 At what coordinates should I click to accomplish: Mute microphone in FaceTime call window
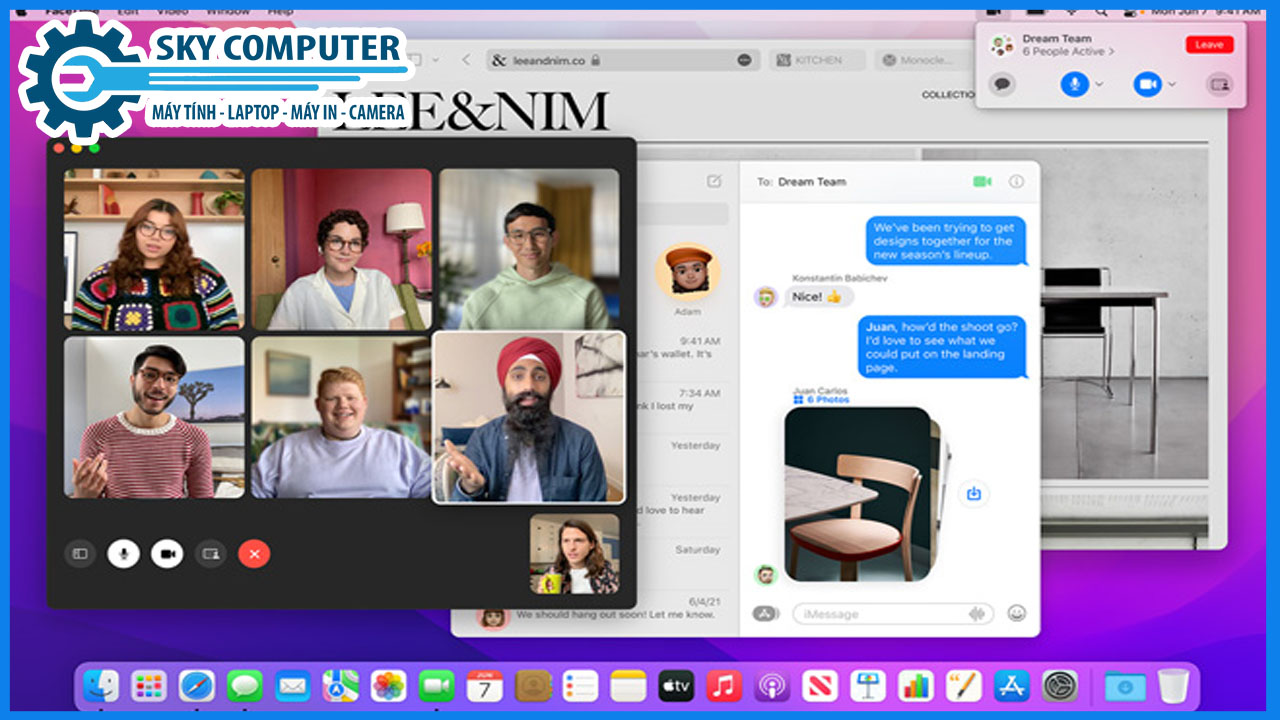pos(123,553)
